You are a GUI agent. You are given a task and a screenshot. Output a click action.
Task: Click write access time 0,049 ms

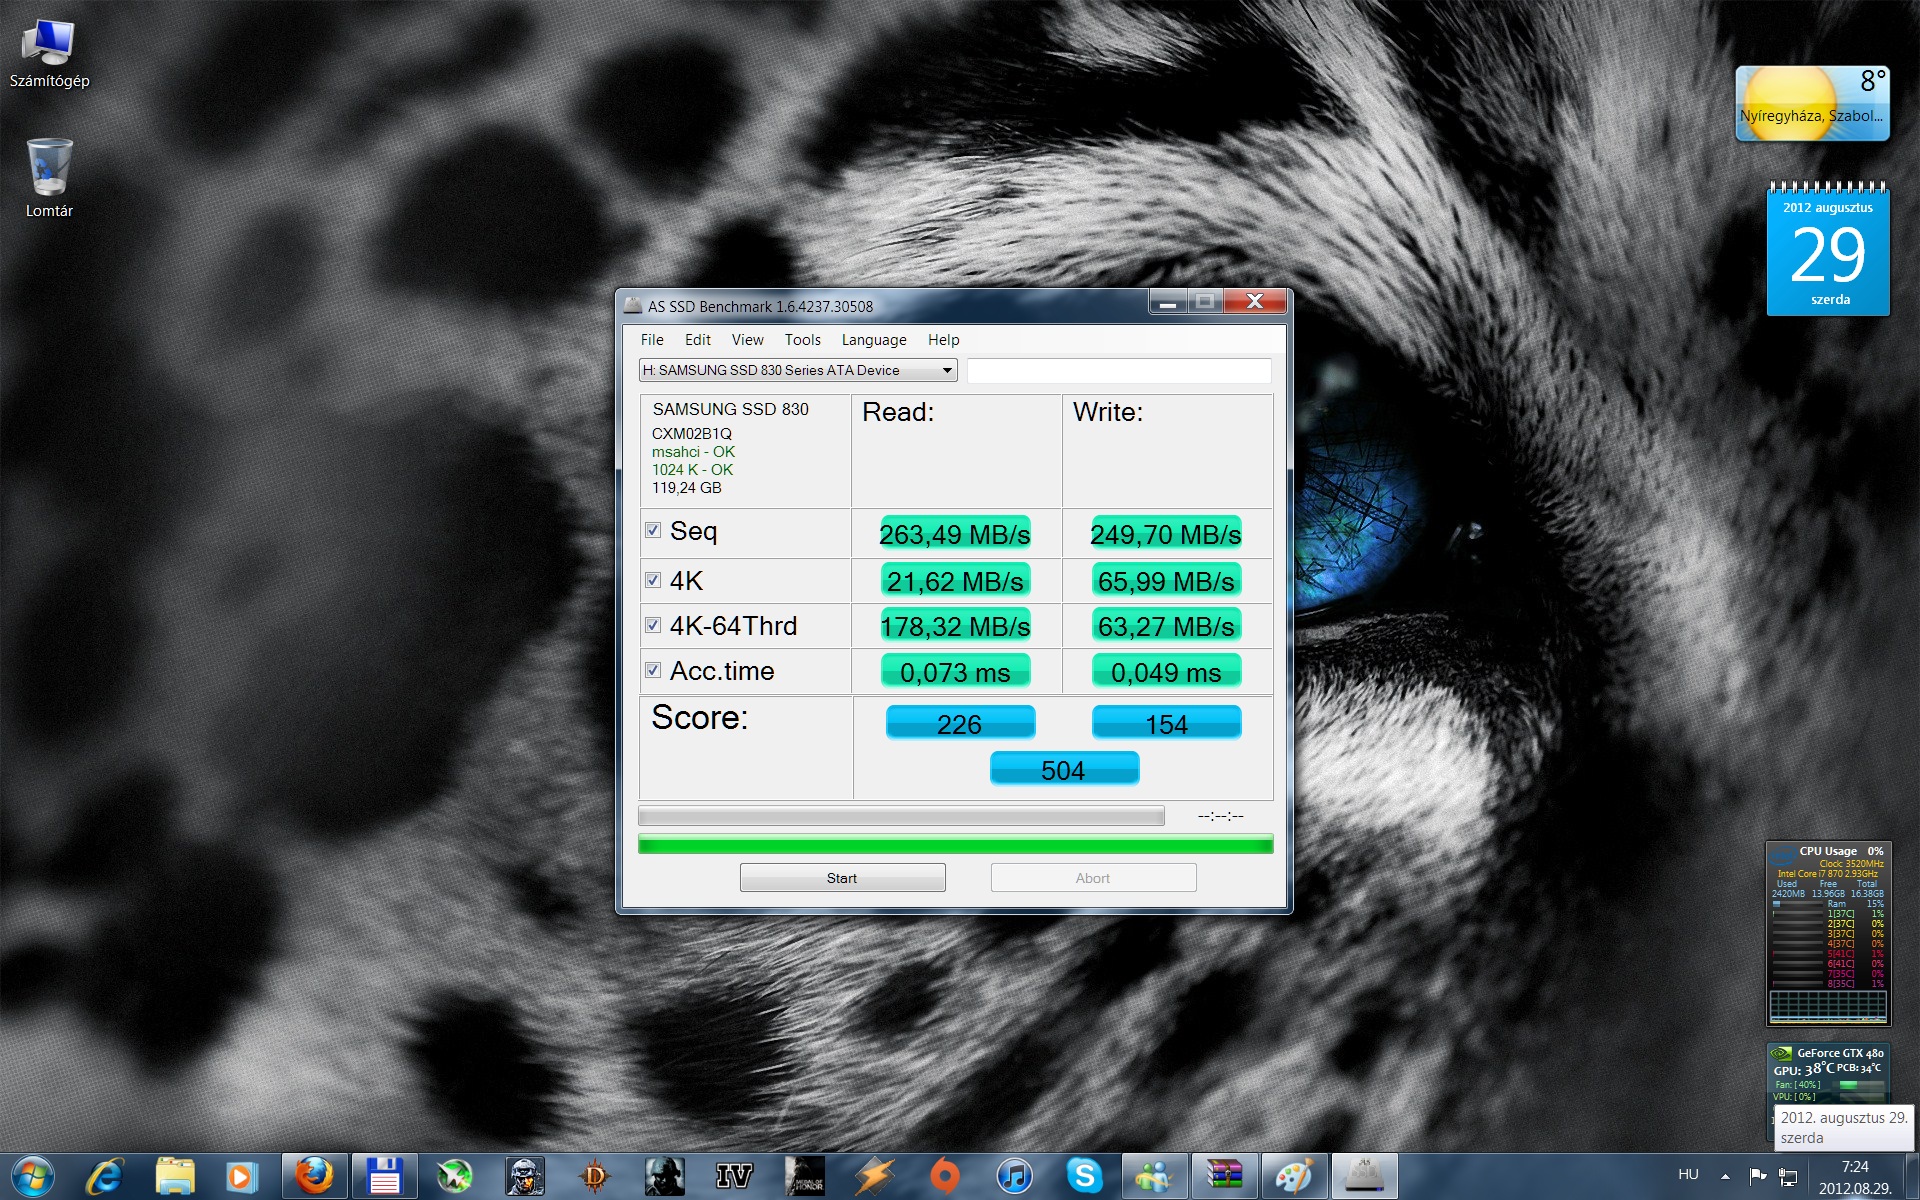(1166, 672)
